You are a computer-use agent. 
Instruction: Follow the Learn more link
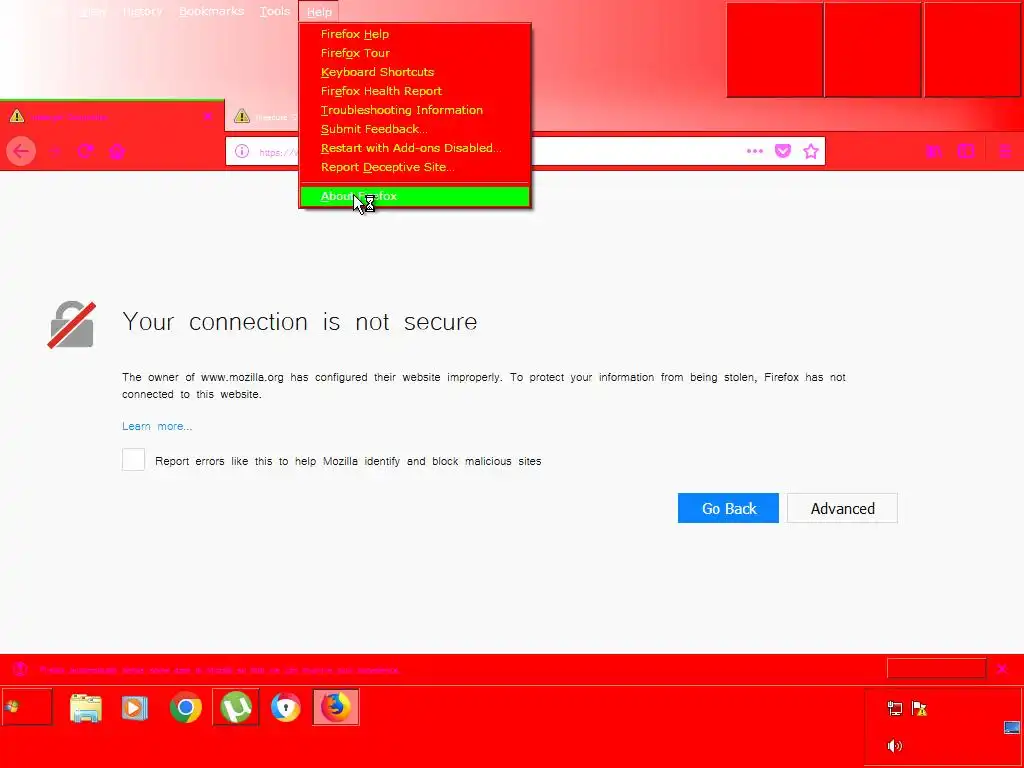tap(157, 426)
